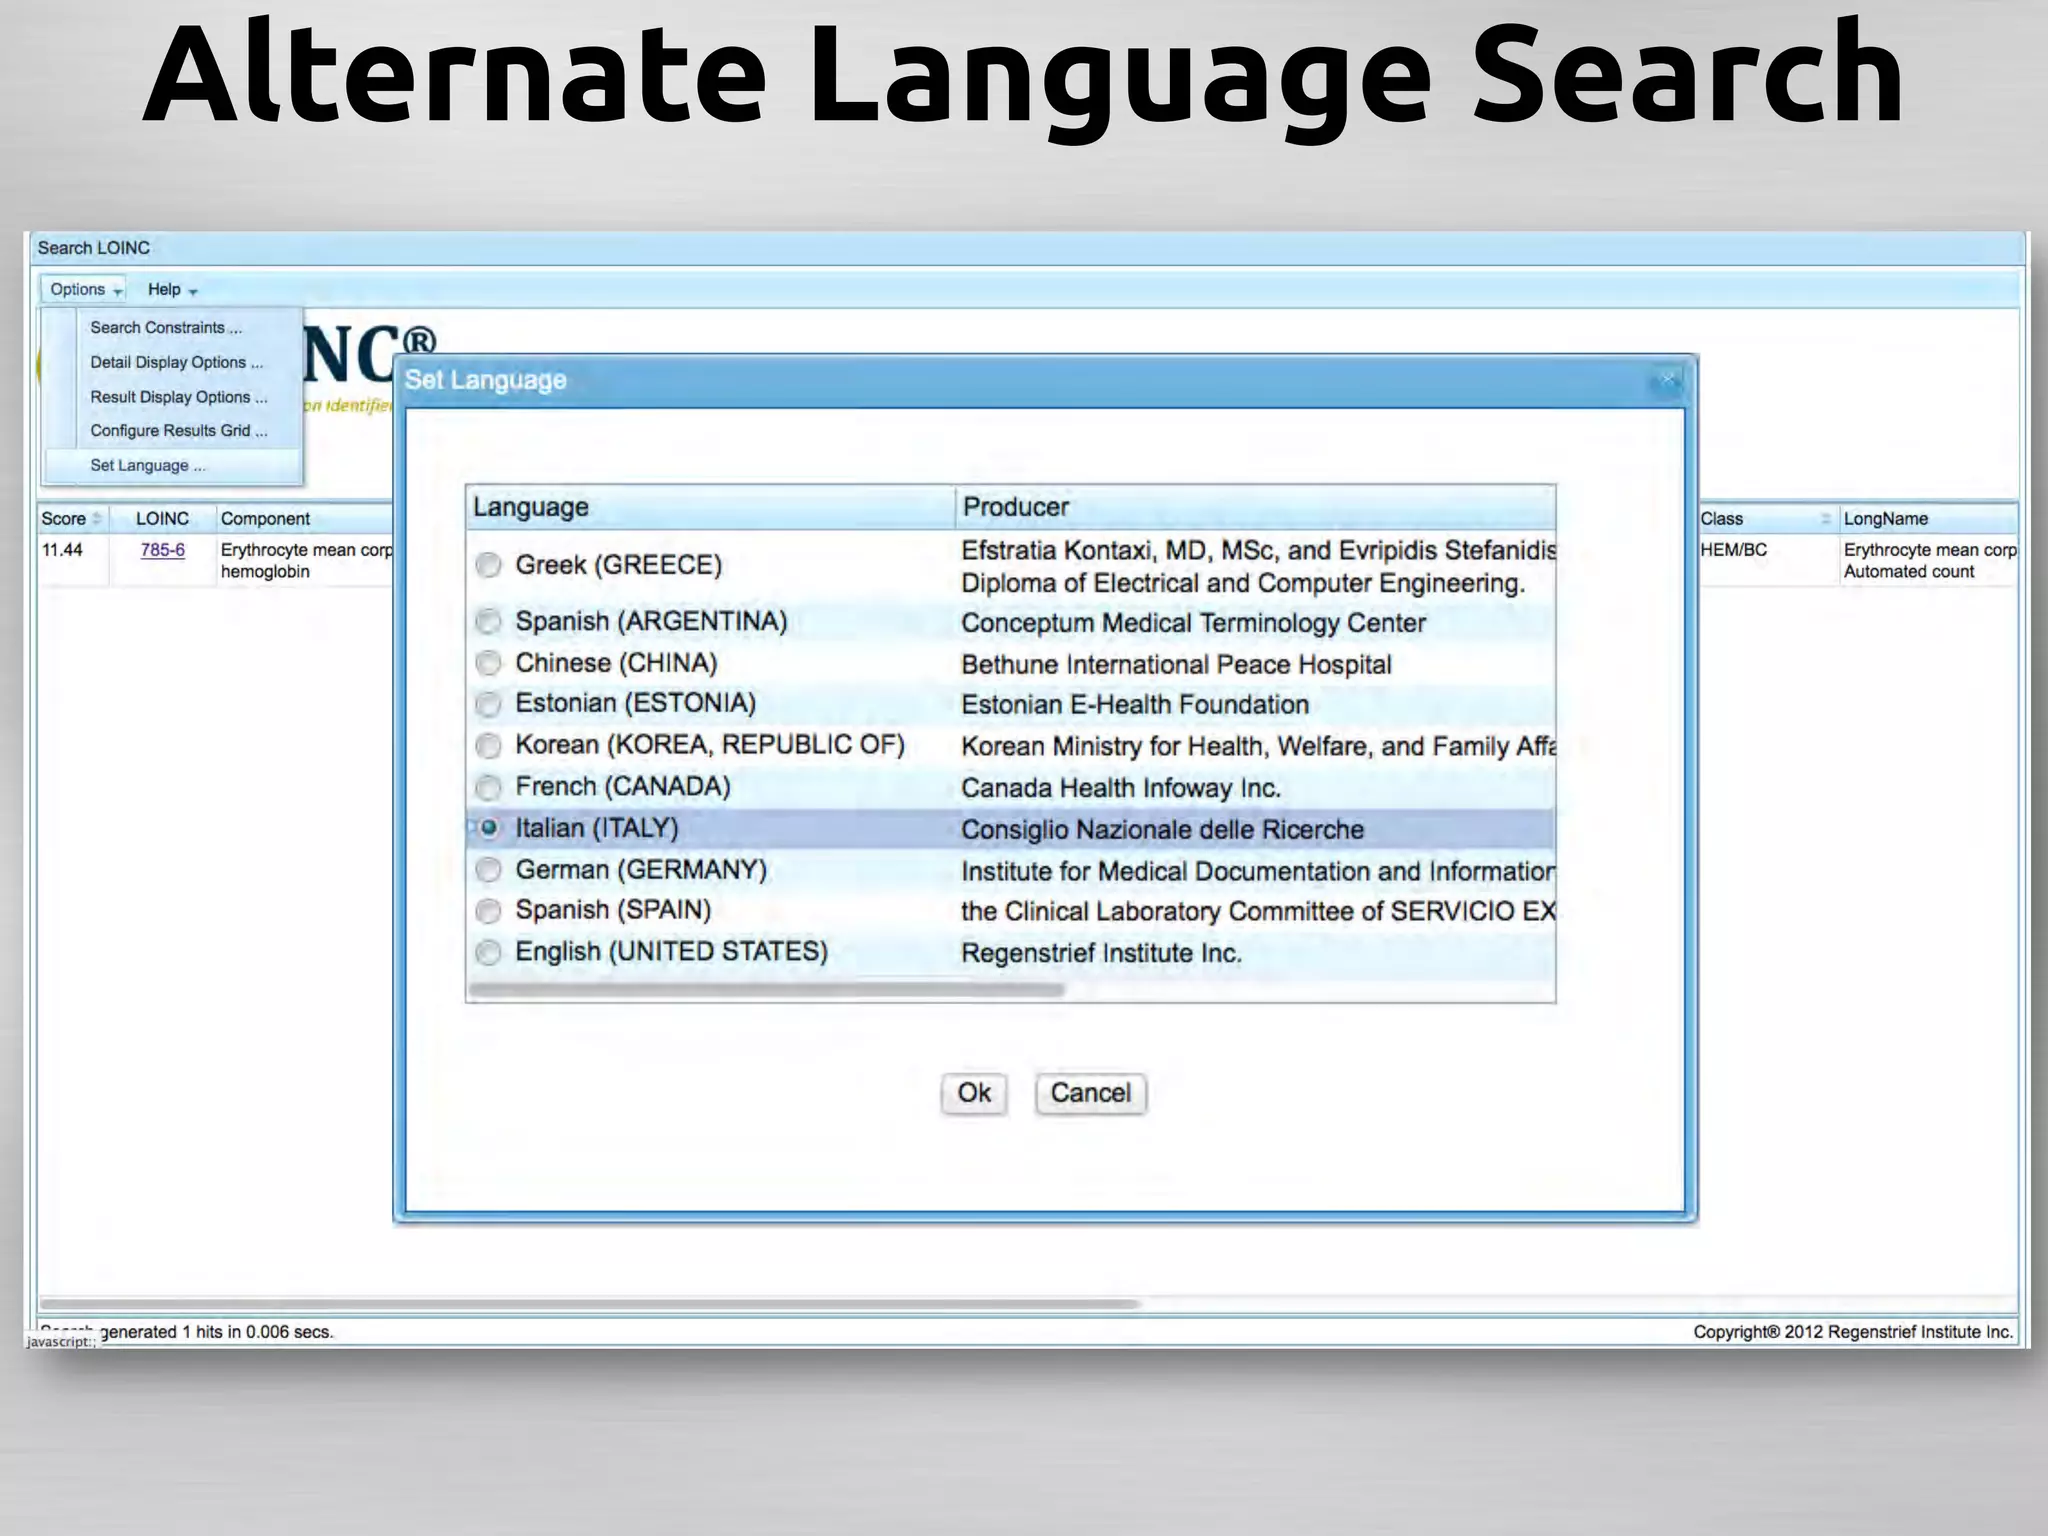Click the Producer column header in dialog

tap(1255, 507)
